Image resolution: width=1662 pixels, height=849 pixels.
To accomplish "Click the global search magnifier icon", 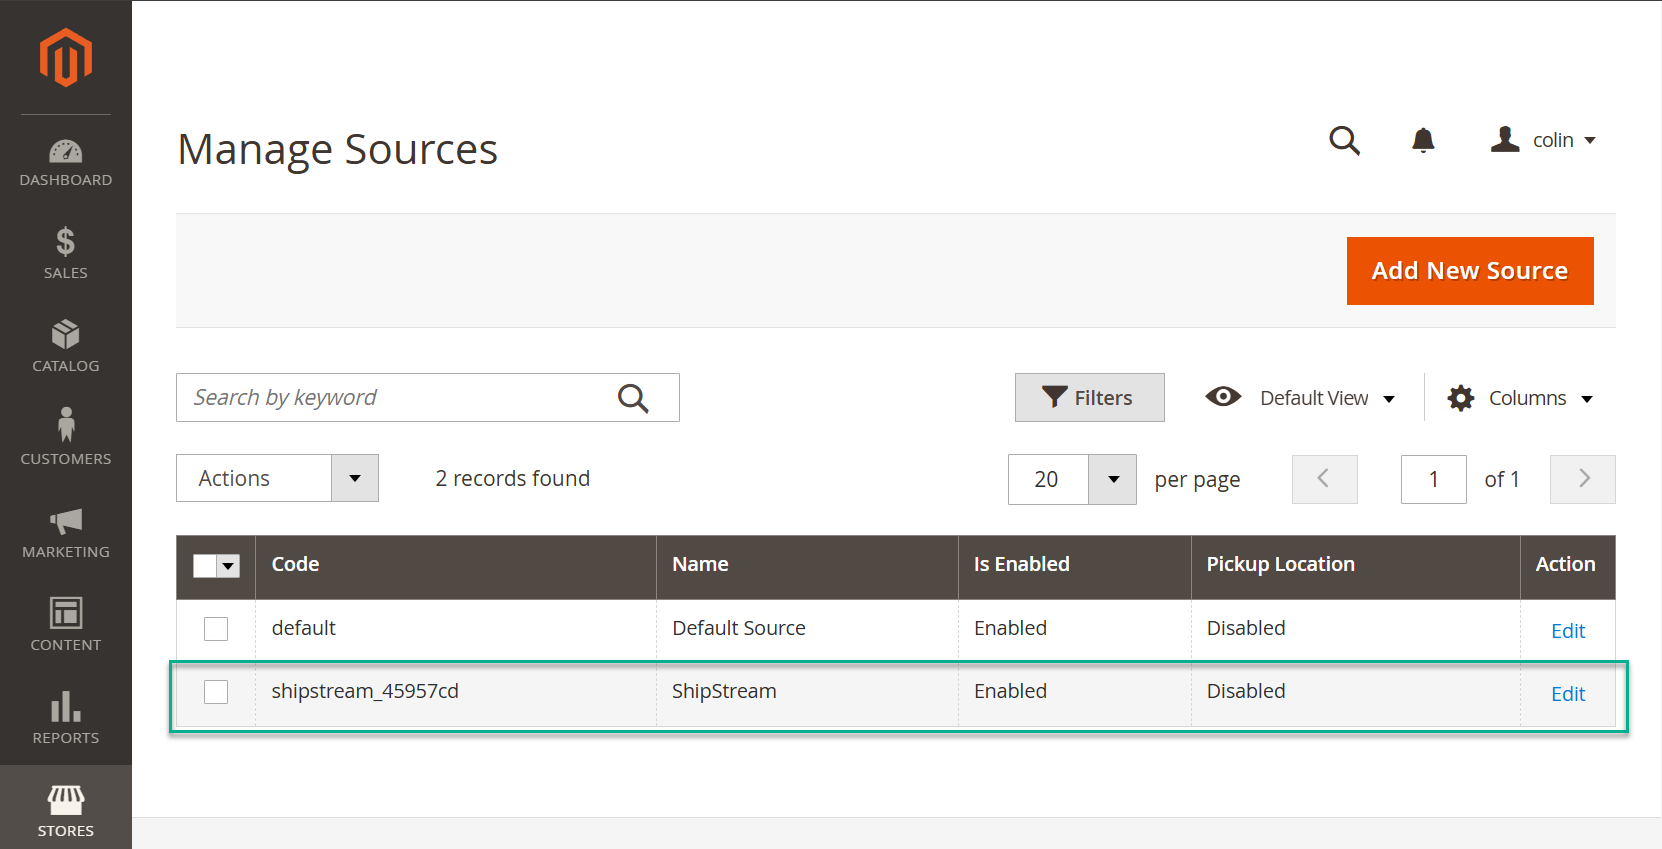I will pos(1344,141).
